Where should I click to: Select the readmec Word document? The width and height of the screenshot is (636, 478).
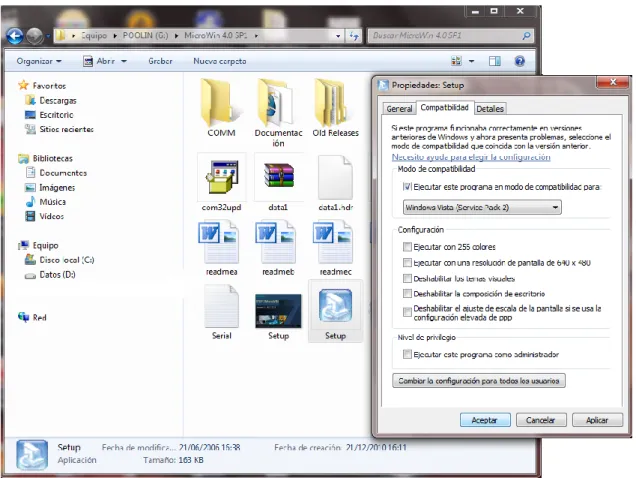[x=335, y=248]
